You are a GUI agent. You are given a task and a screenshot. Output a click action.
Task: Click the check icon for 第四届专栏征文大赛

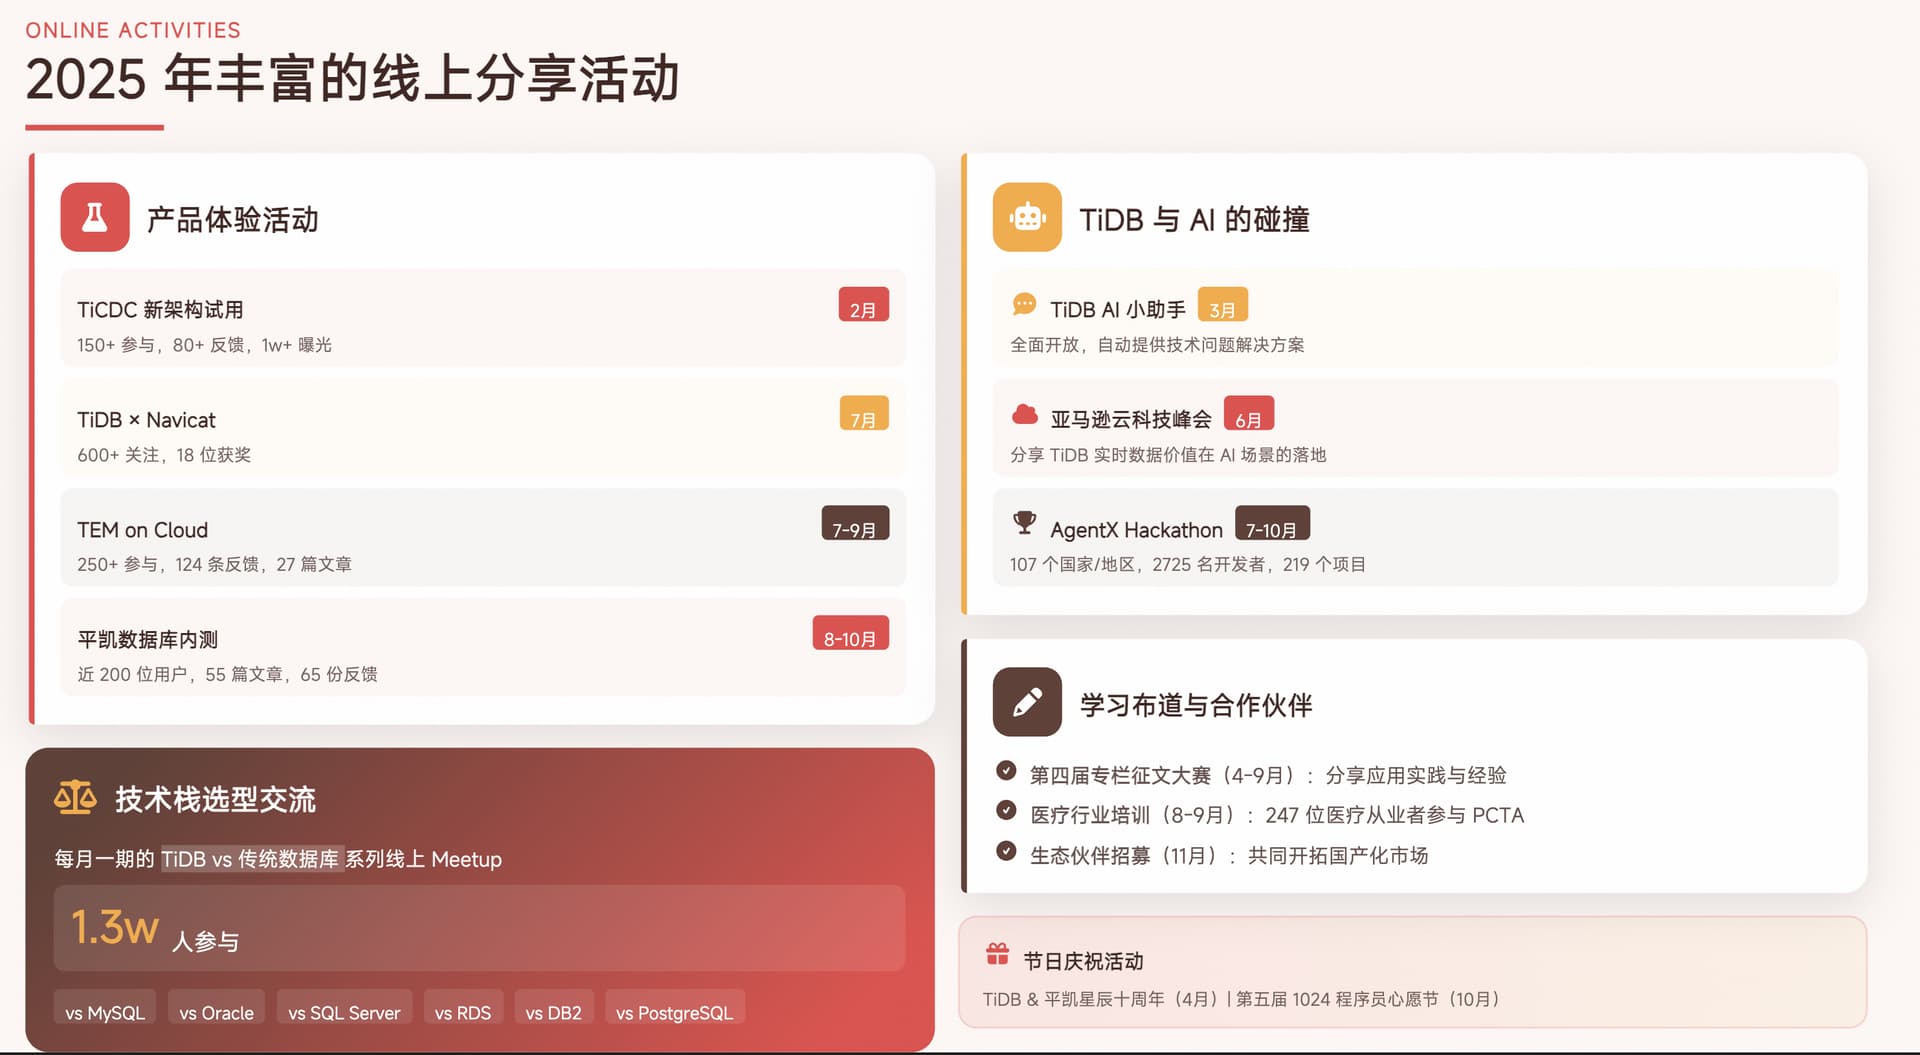(x=1006, y=770)
